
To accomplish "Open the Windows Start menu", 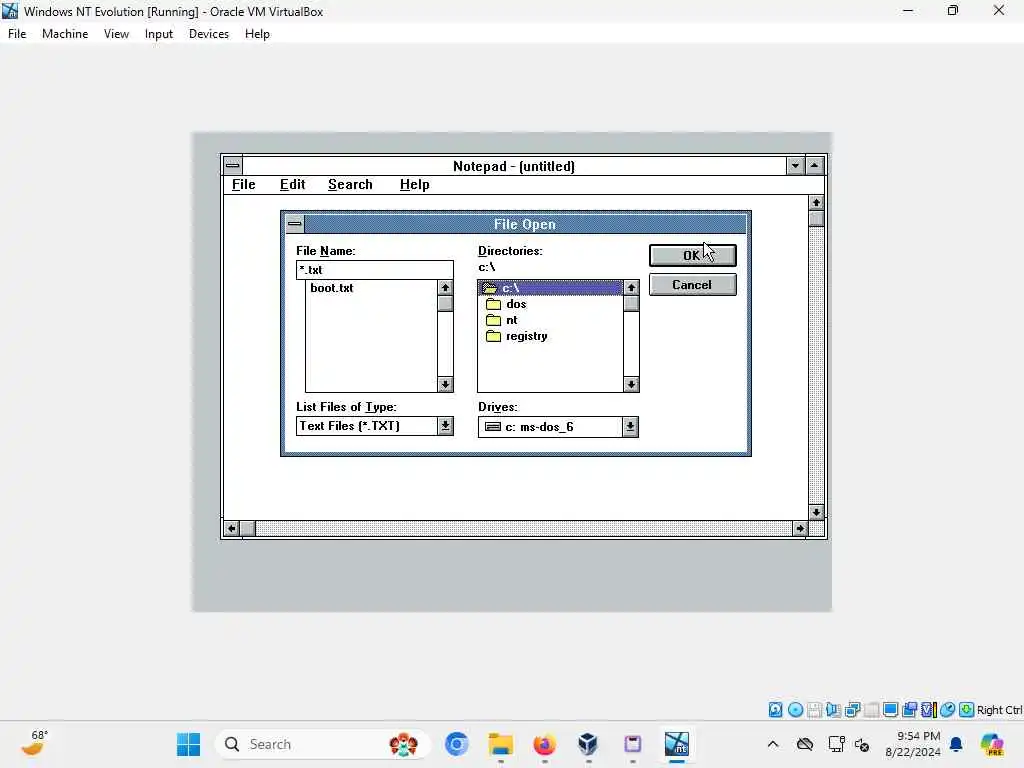I will 189,744.
